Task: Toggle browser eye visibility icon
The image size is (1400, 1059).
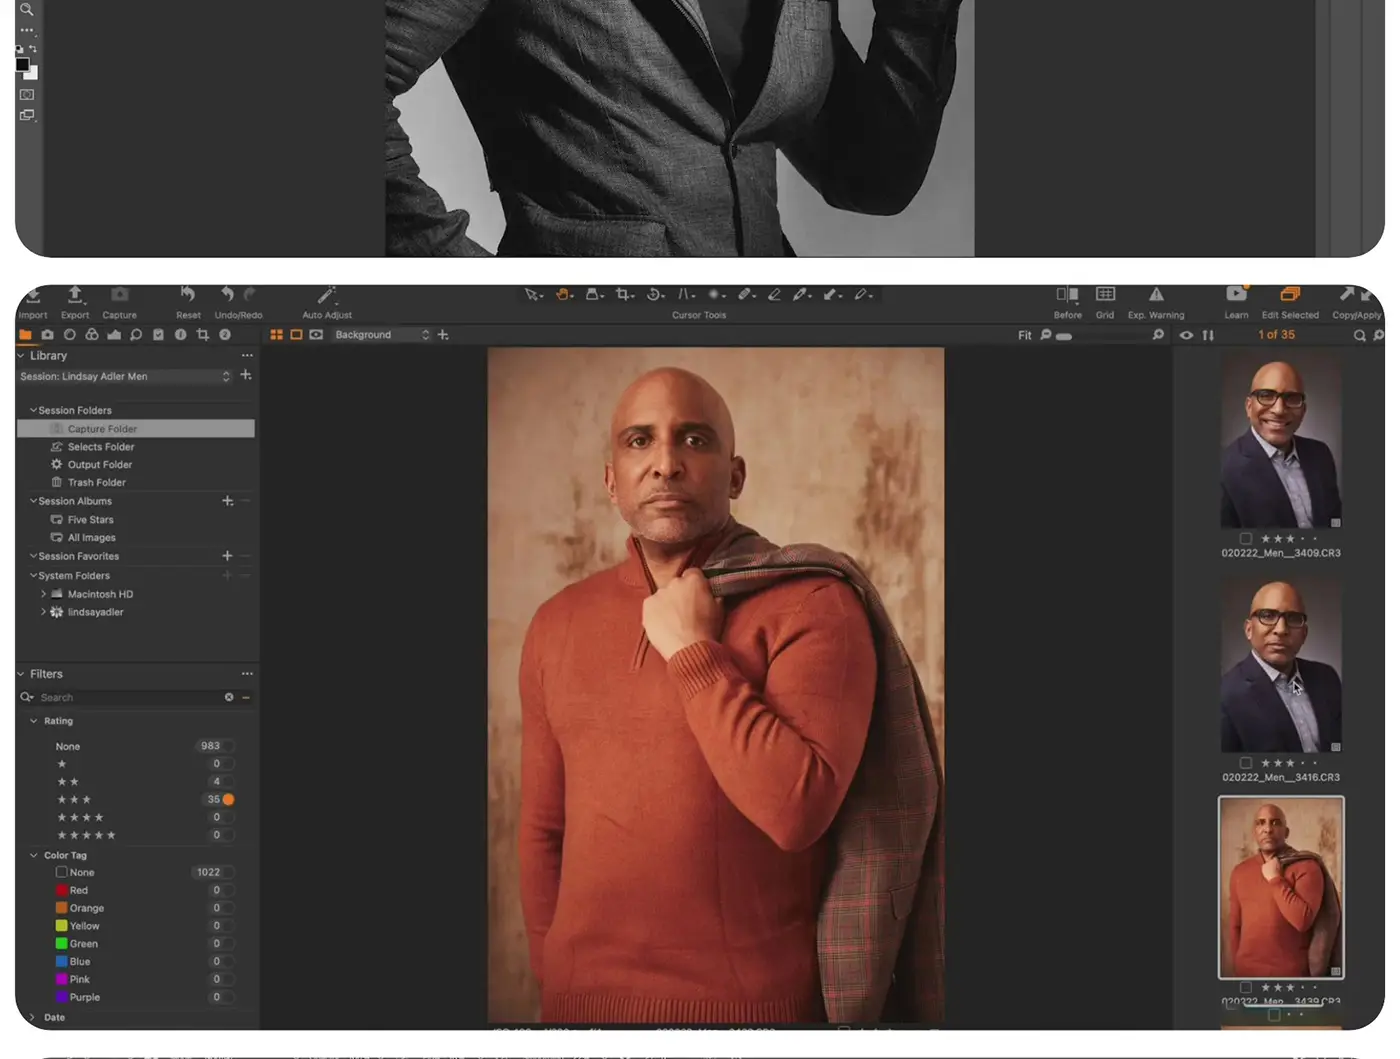Action: pos(1186,335)
